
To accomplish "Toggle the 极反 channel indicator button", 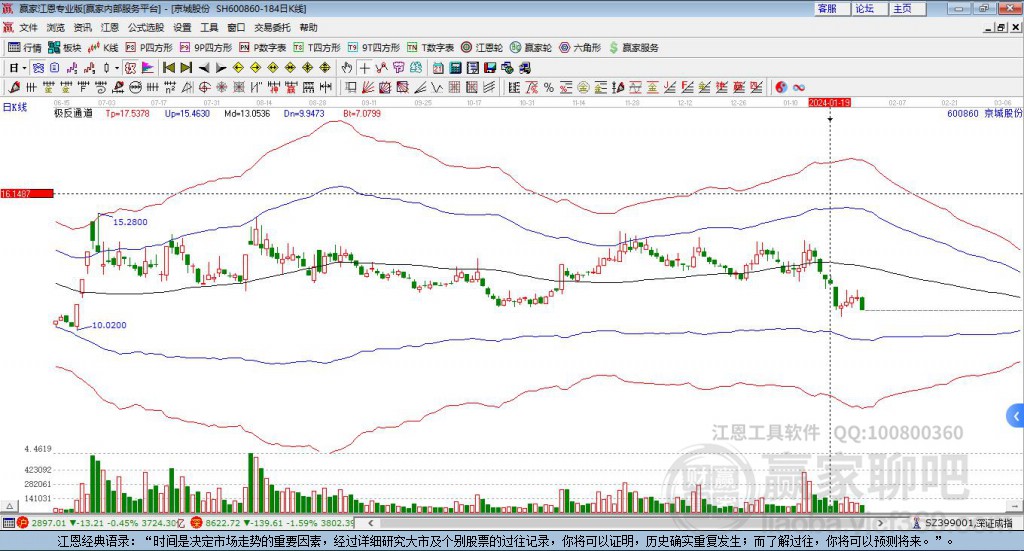I will click(131, 68).
